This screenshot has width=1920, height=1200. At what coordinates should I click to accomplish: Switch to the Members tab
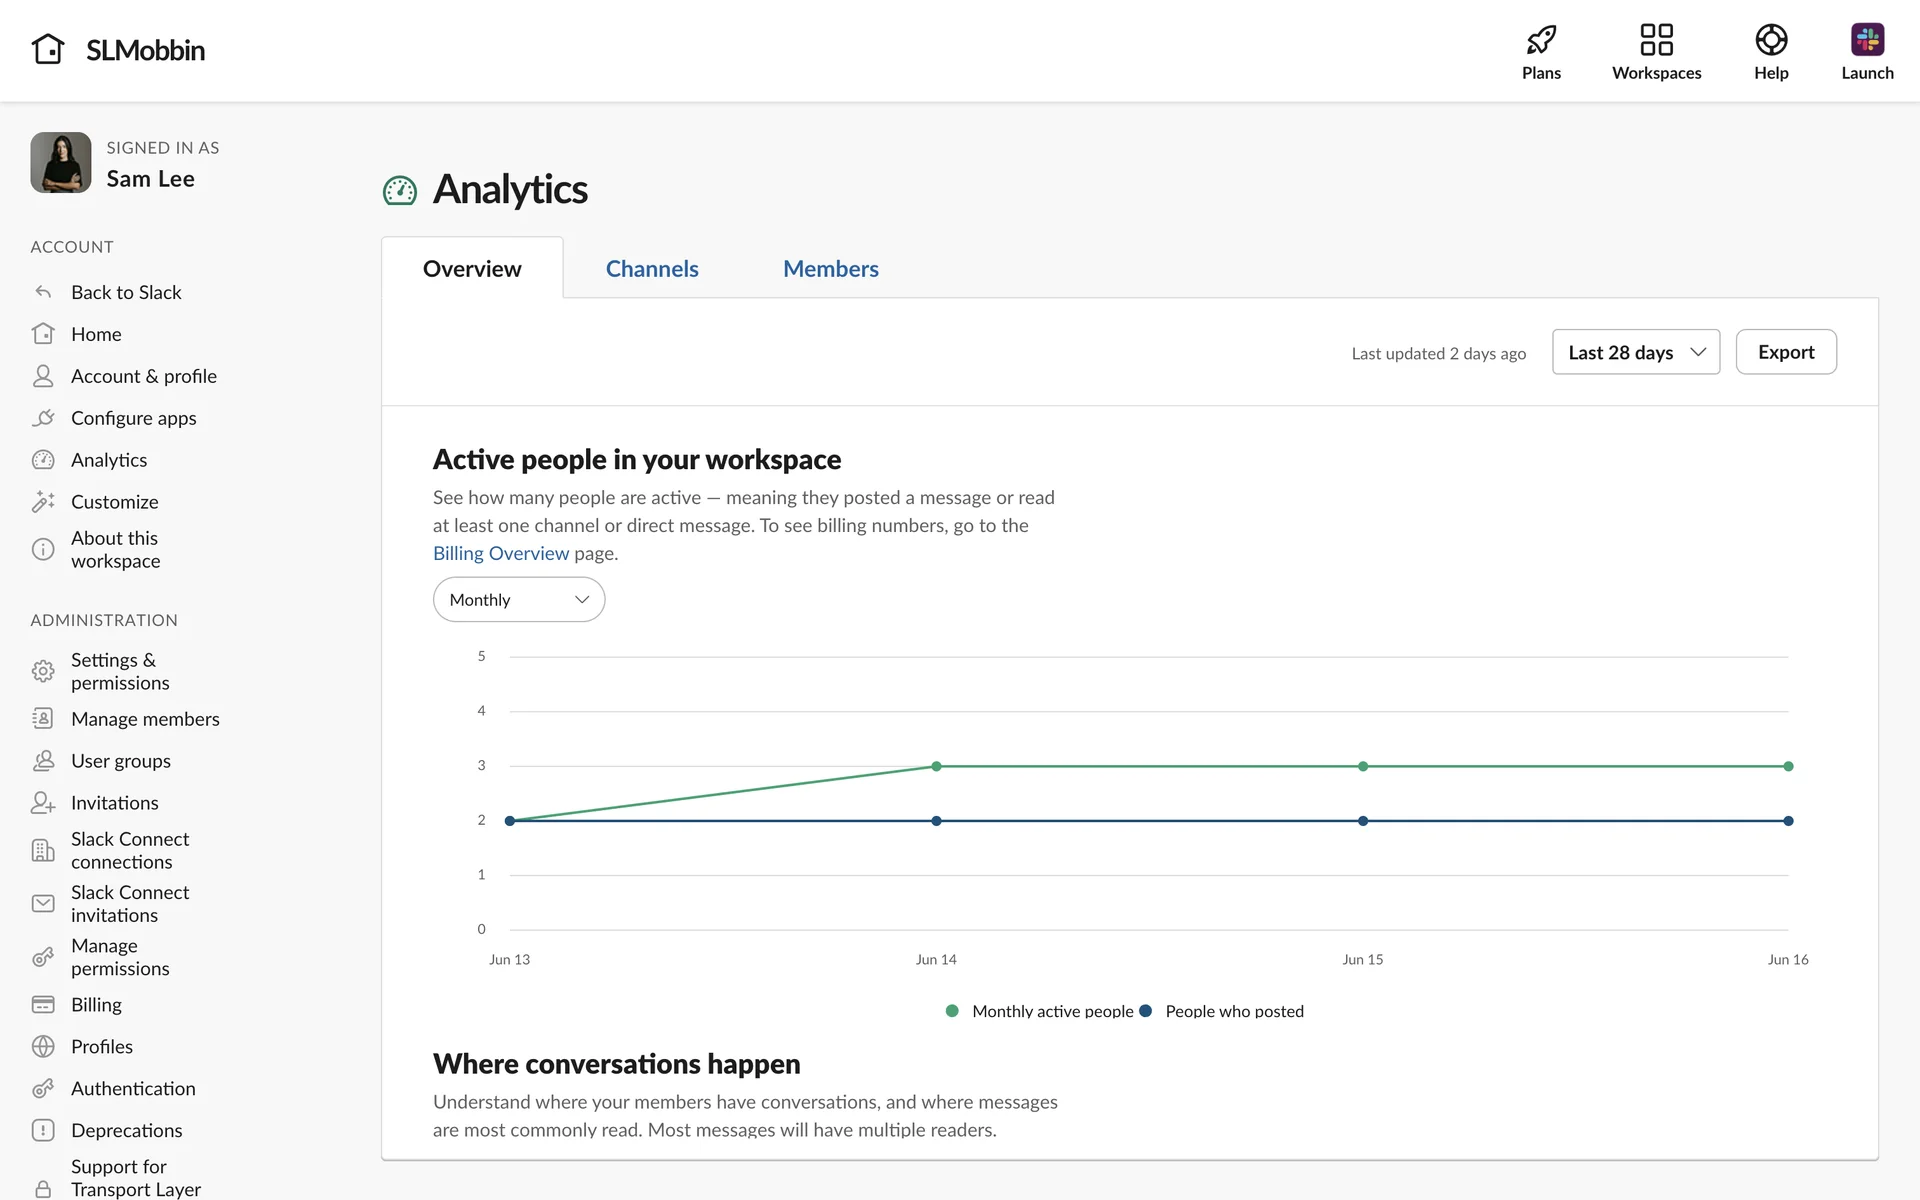830,269
